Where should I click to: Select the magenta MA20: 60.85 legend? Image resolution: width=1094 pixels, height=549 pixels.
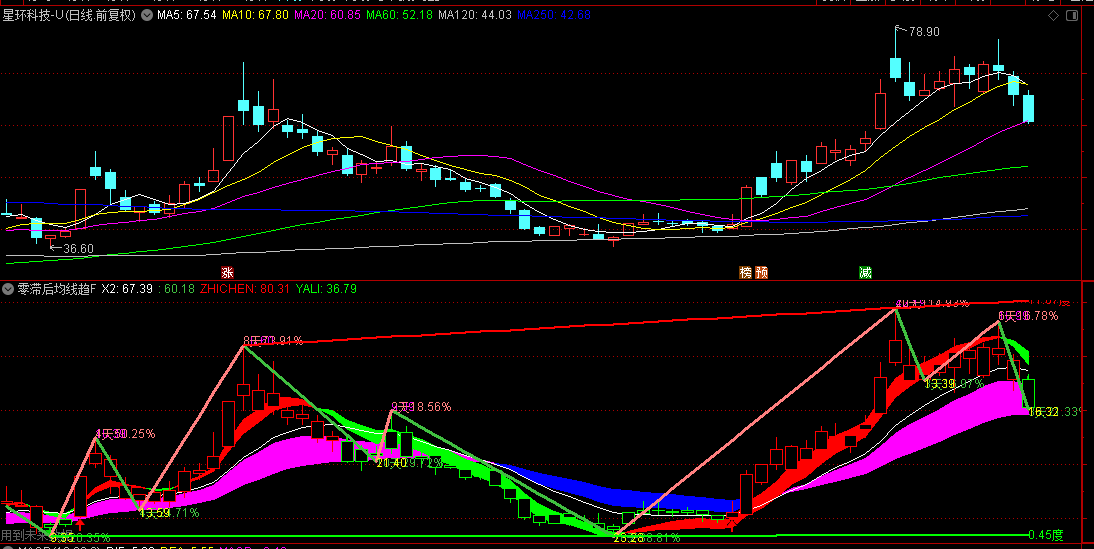pyautogui.click(x=327, y=15)
